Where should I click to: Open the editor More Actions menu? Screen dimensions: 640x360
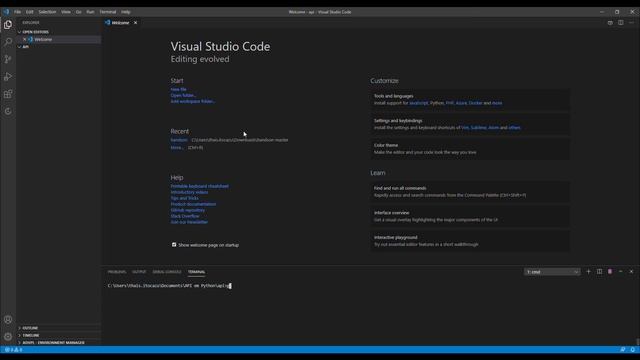click(x=631, y=23)
